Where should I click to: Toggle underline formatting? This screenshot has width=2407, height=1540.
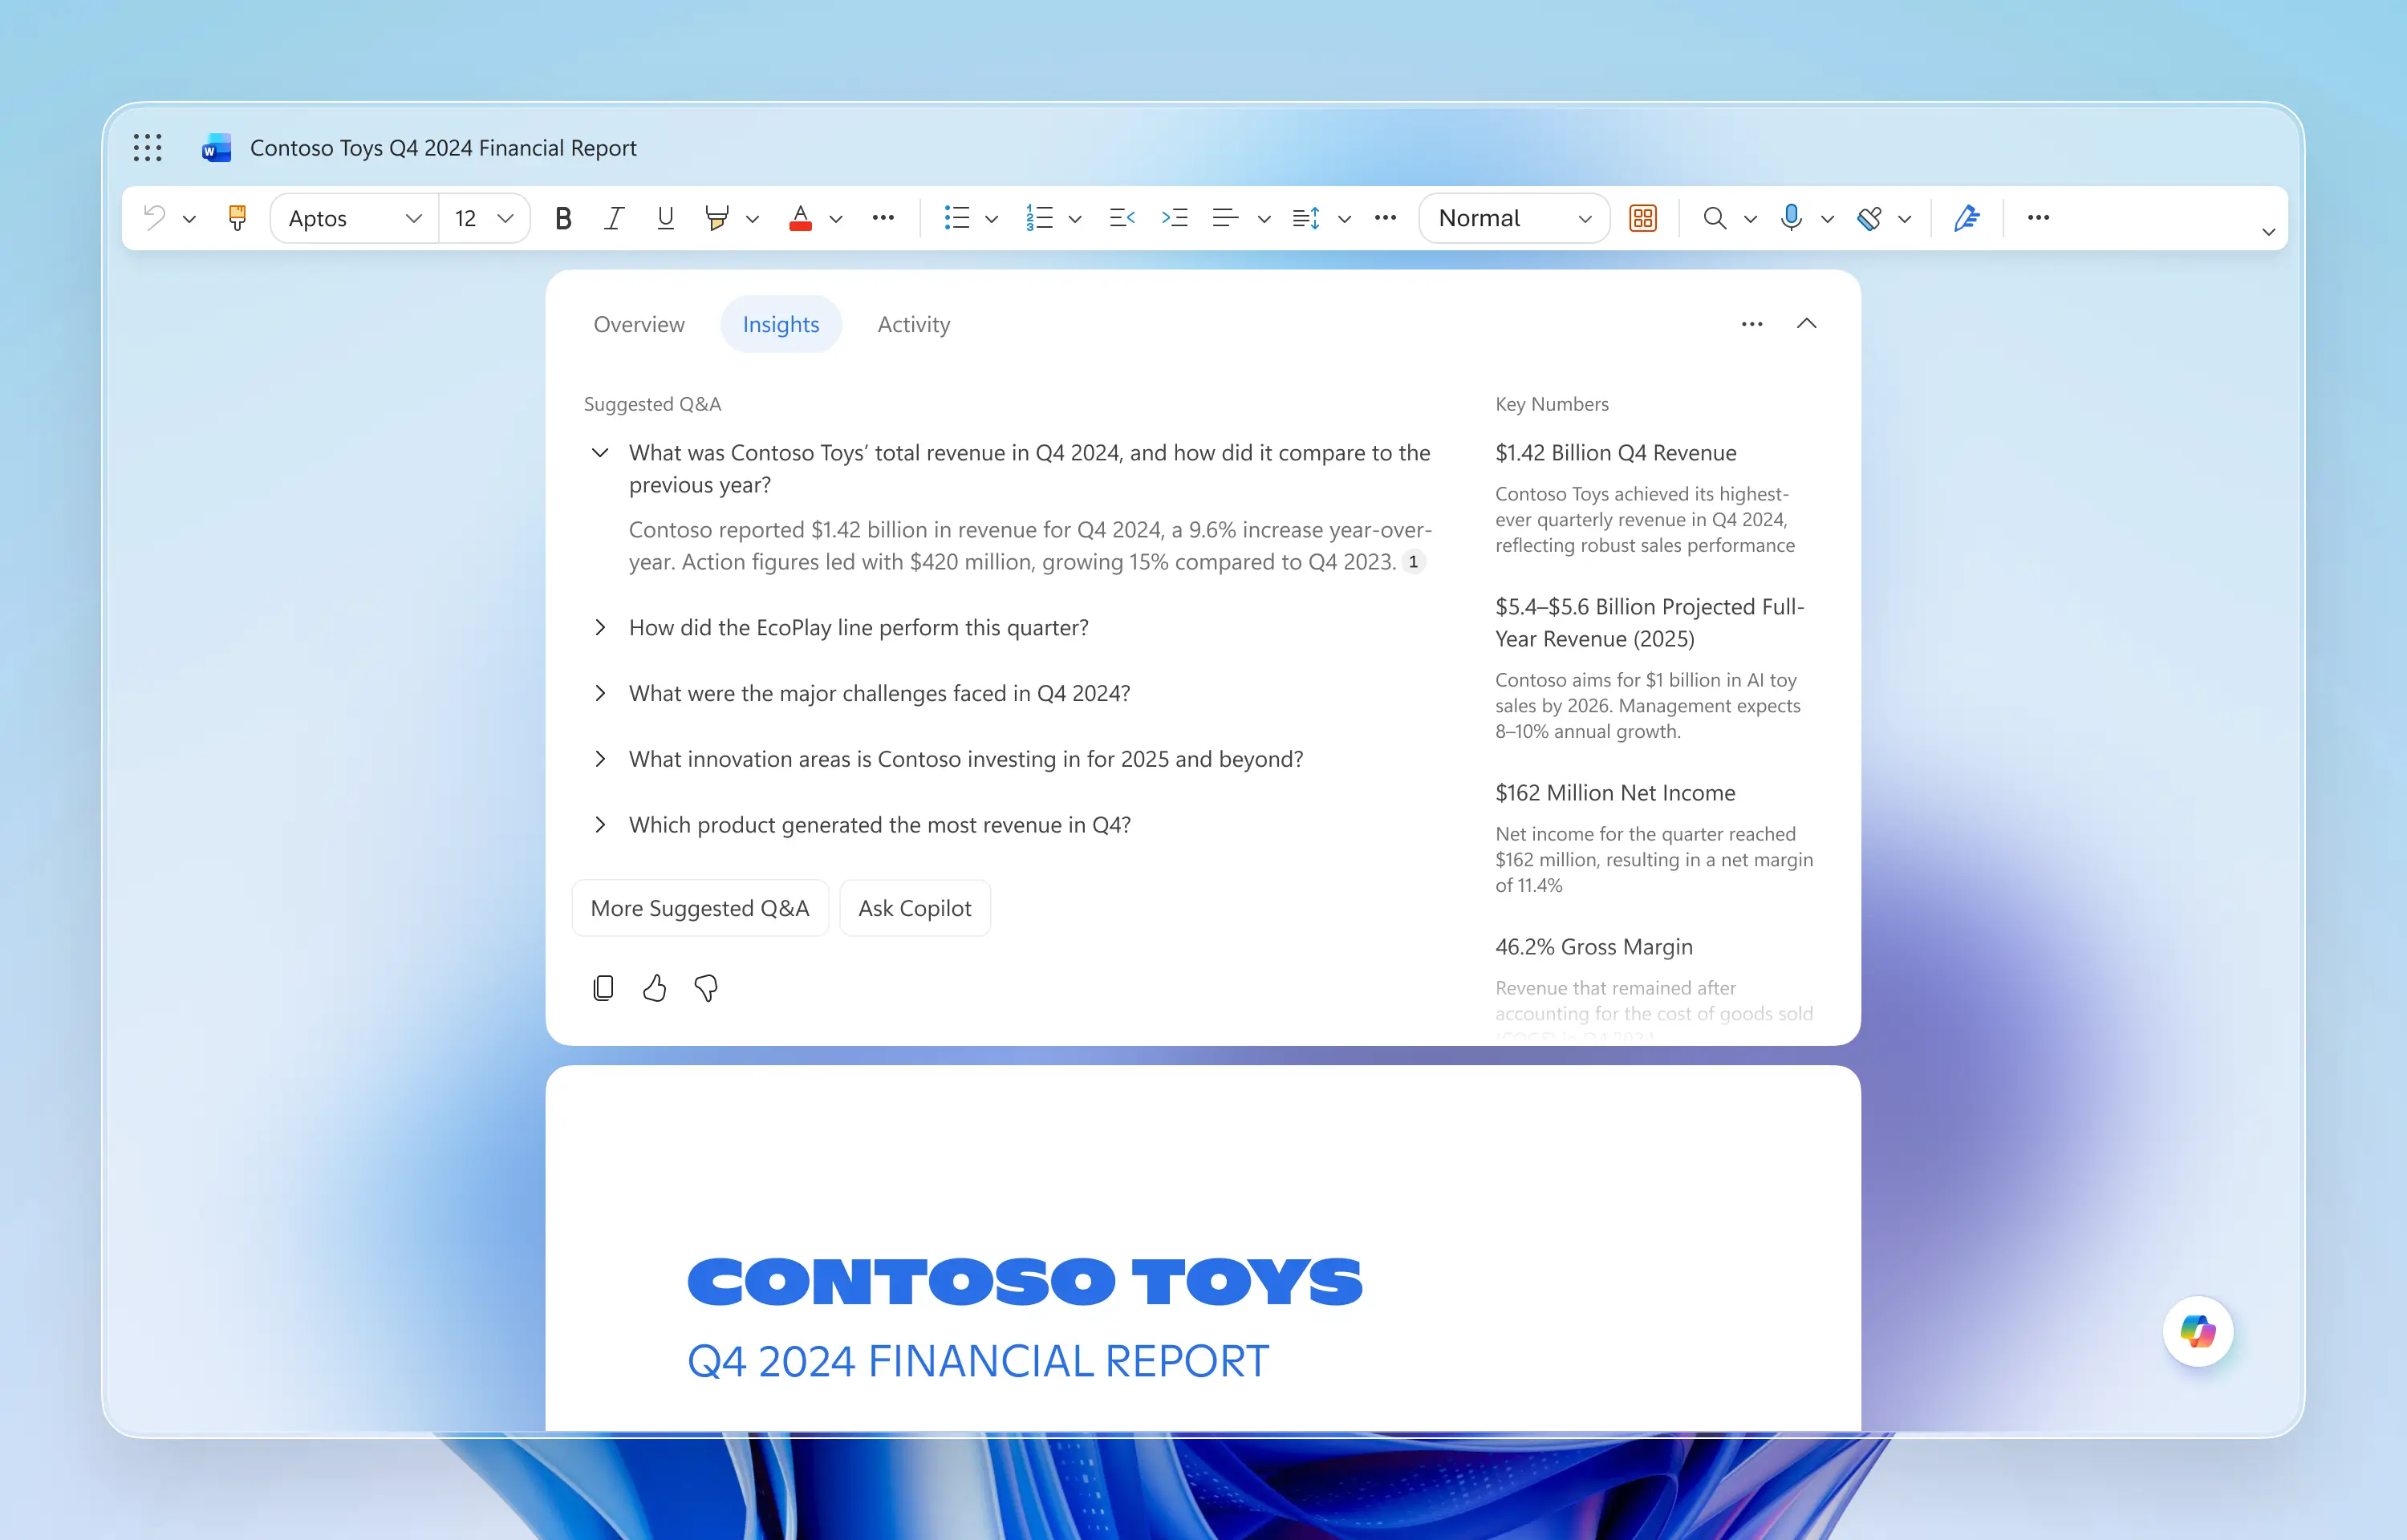coord(665,218)
